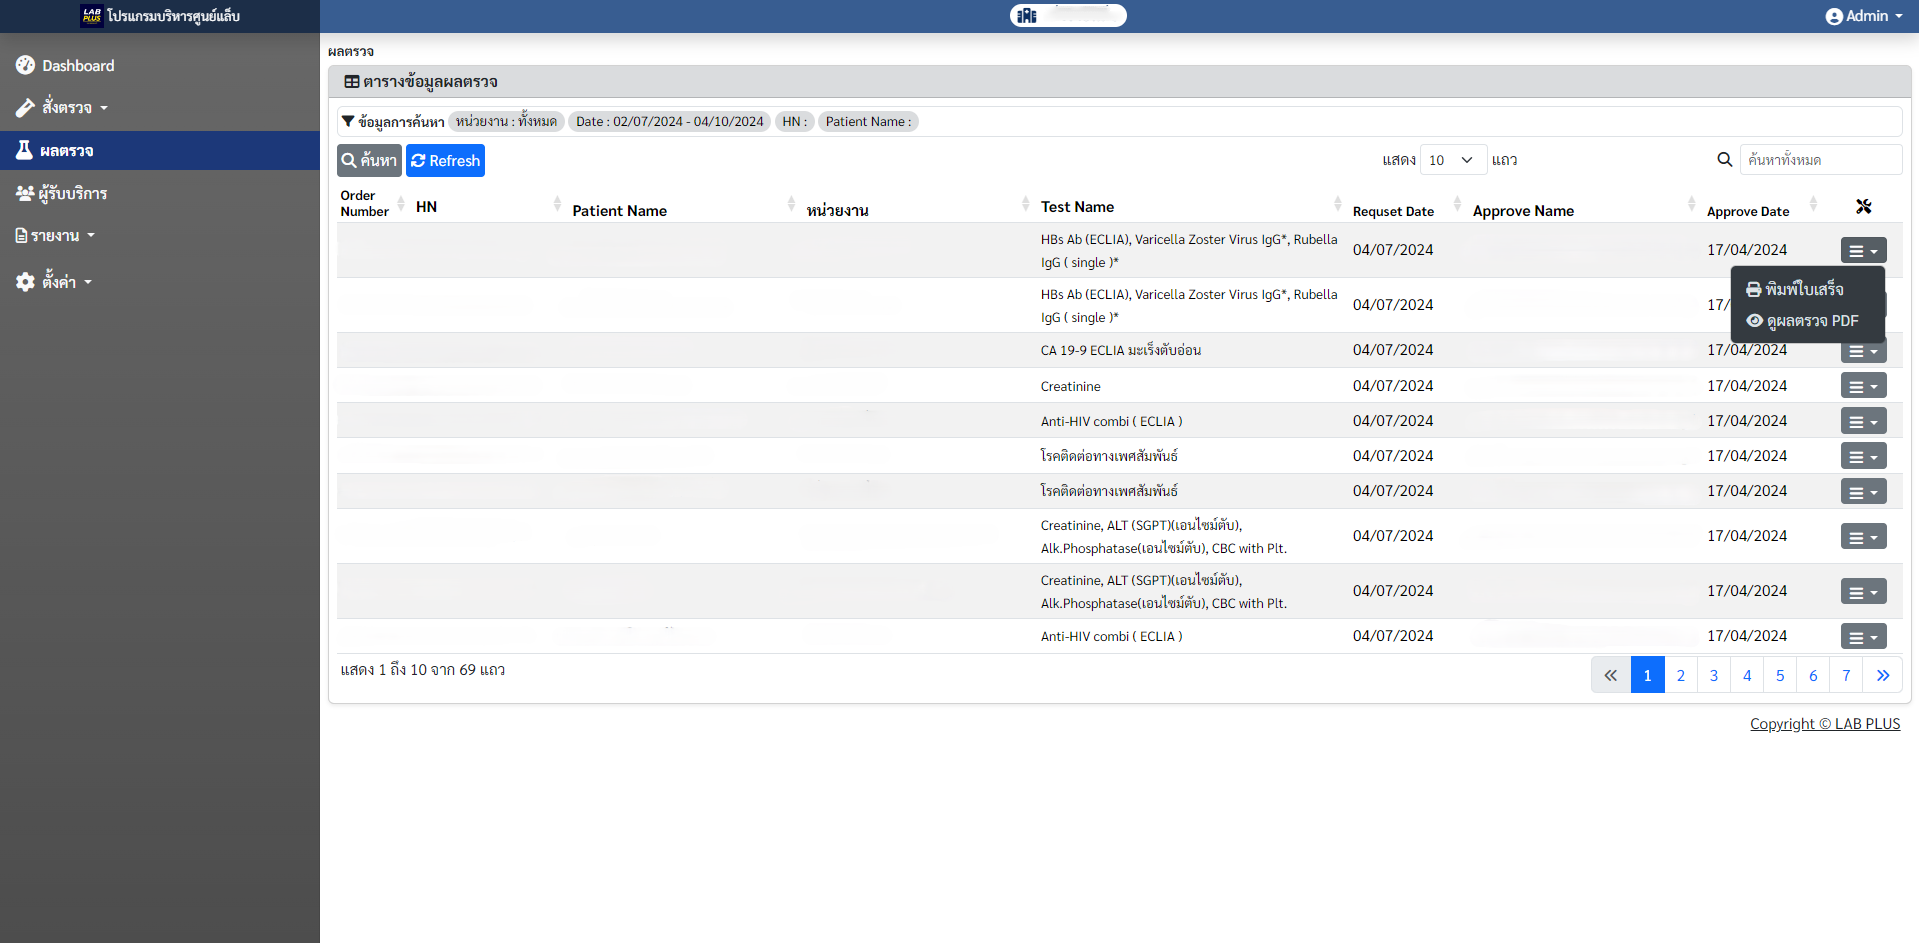Go to page 4 of results
1919x943 pixels.
coord(1746,675)
